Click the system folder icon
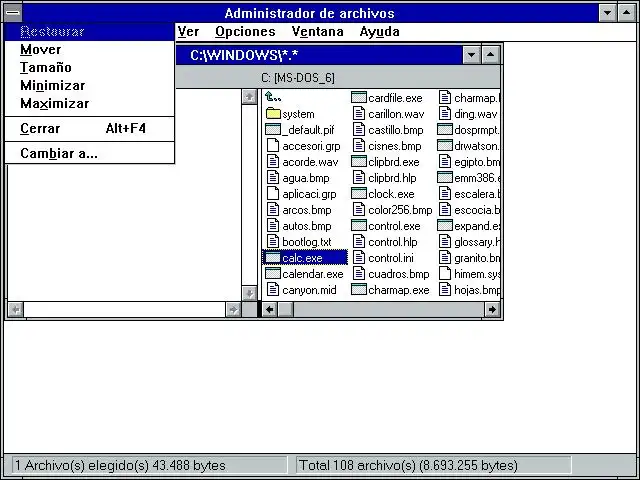 pos(273,113)
